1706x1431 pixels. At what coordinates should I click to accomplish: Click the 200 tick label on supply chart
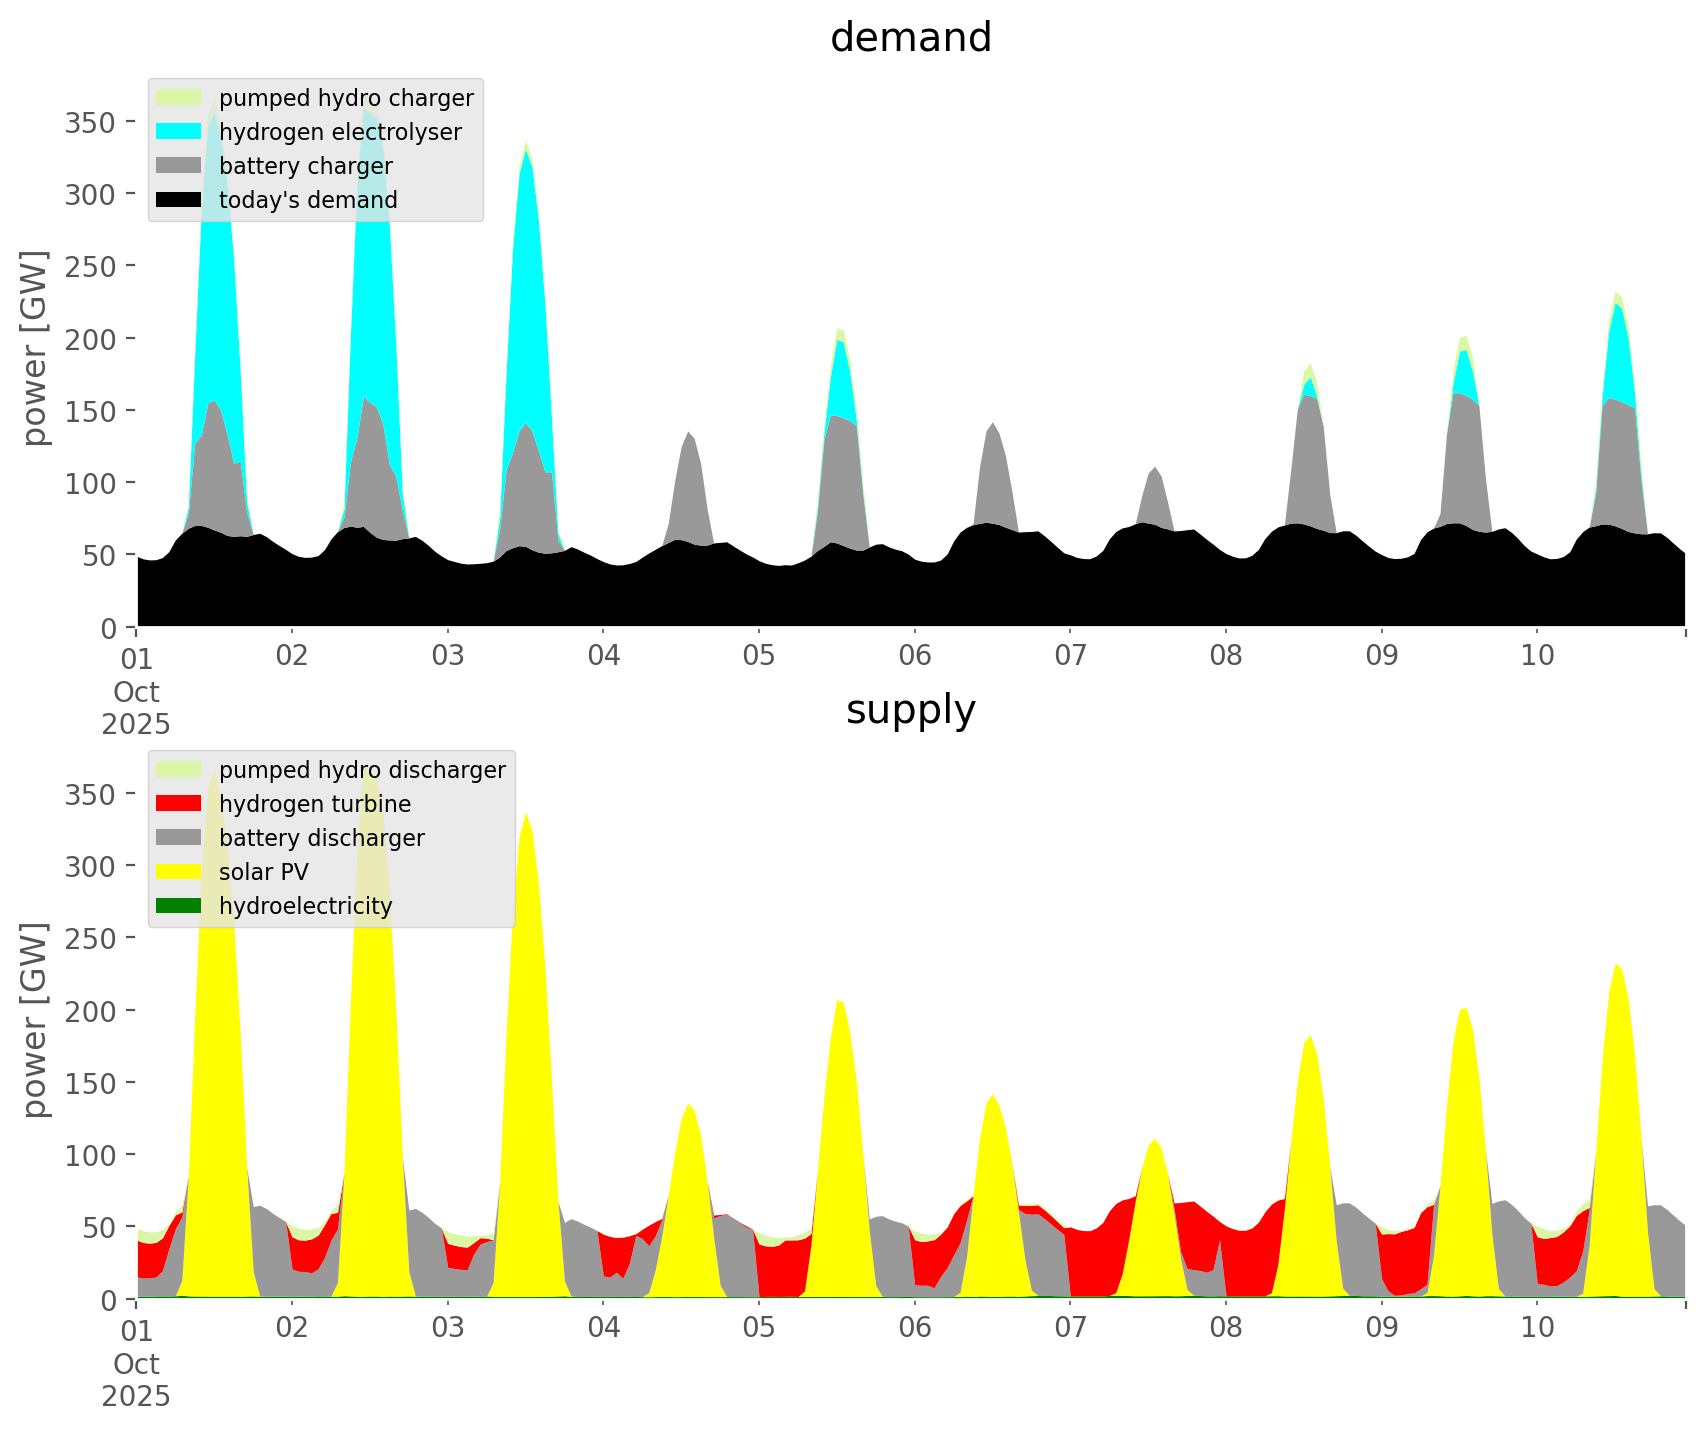[x=90, y=1010]
